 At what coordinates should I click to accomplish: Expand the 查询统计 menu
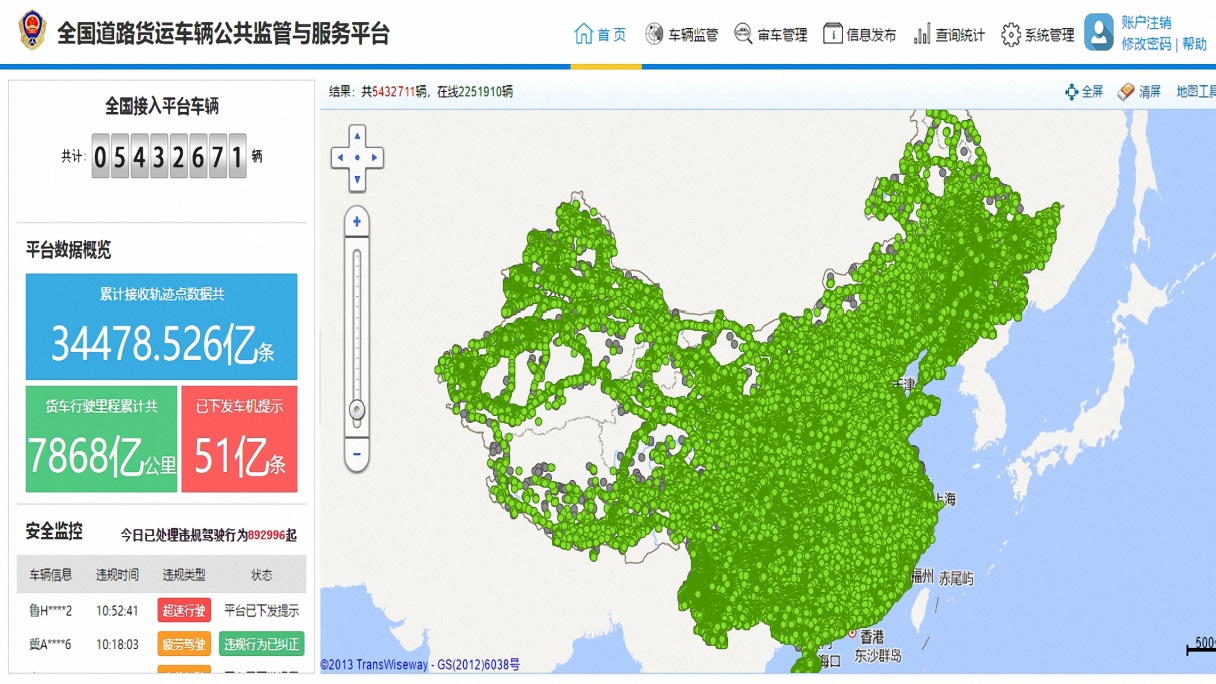click(x=948, y=34)
